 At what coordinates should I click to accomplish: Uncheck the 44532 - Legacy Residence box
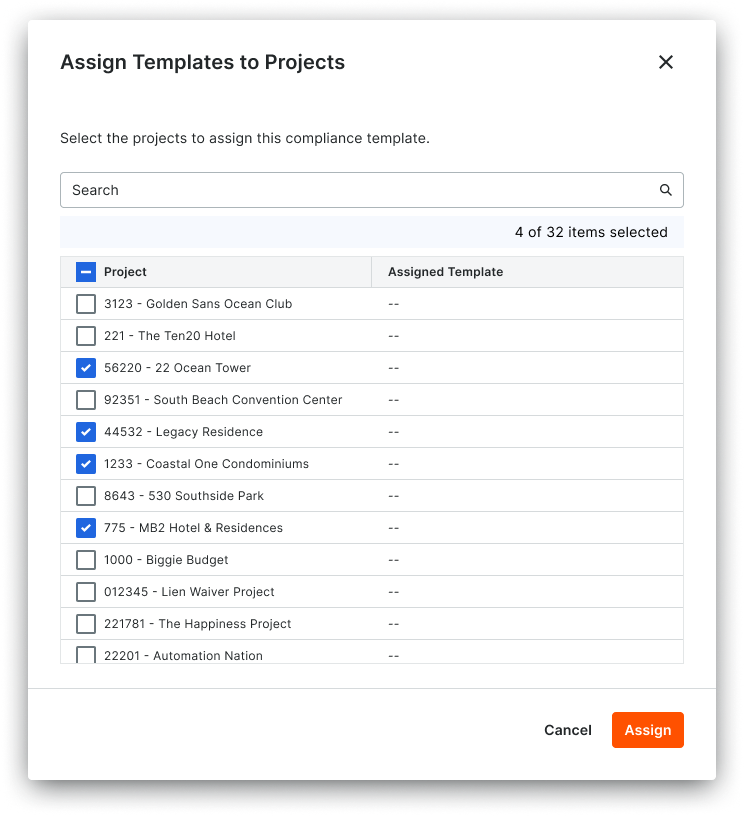click(86, 432)
